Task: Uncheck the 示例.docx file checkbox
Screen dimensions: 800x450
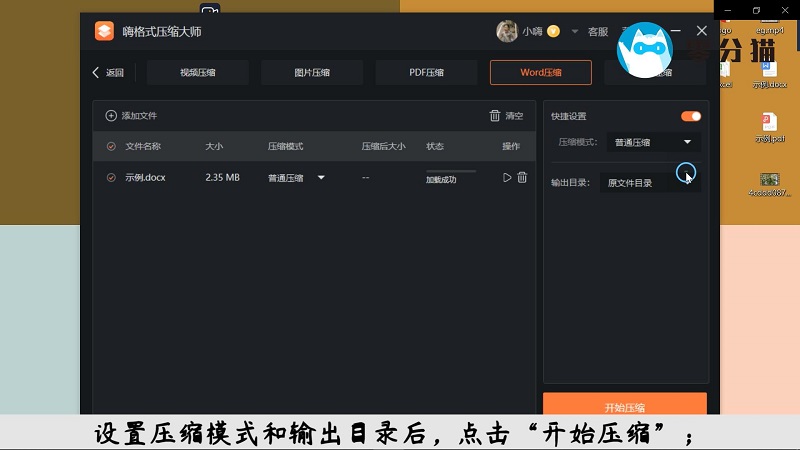Action: (111, 178)
